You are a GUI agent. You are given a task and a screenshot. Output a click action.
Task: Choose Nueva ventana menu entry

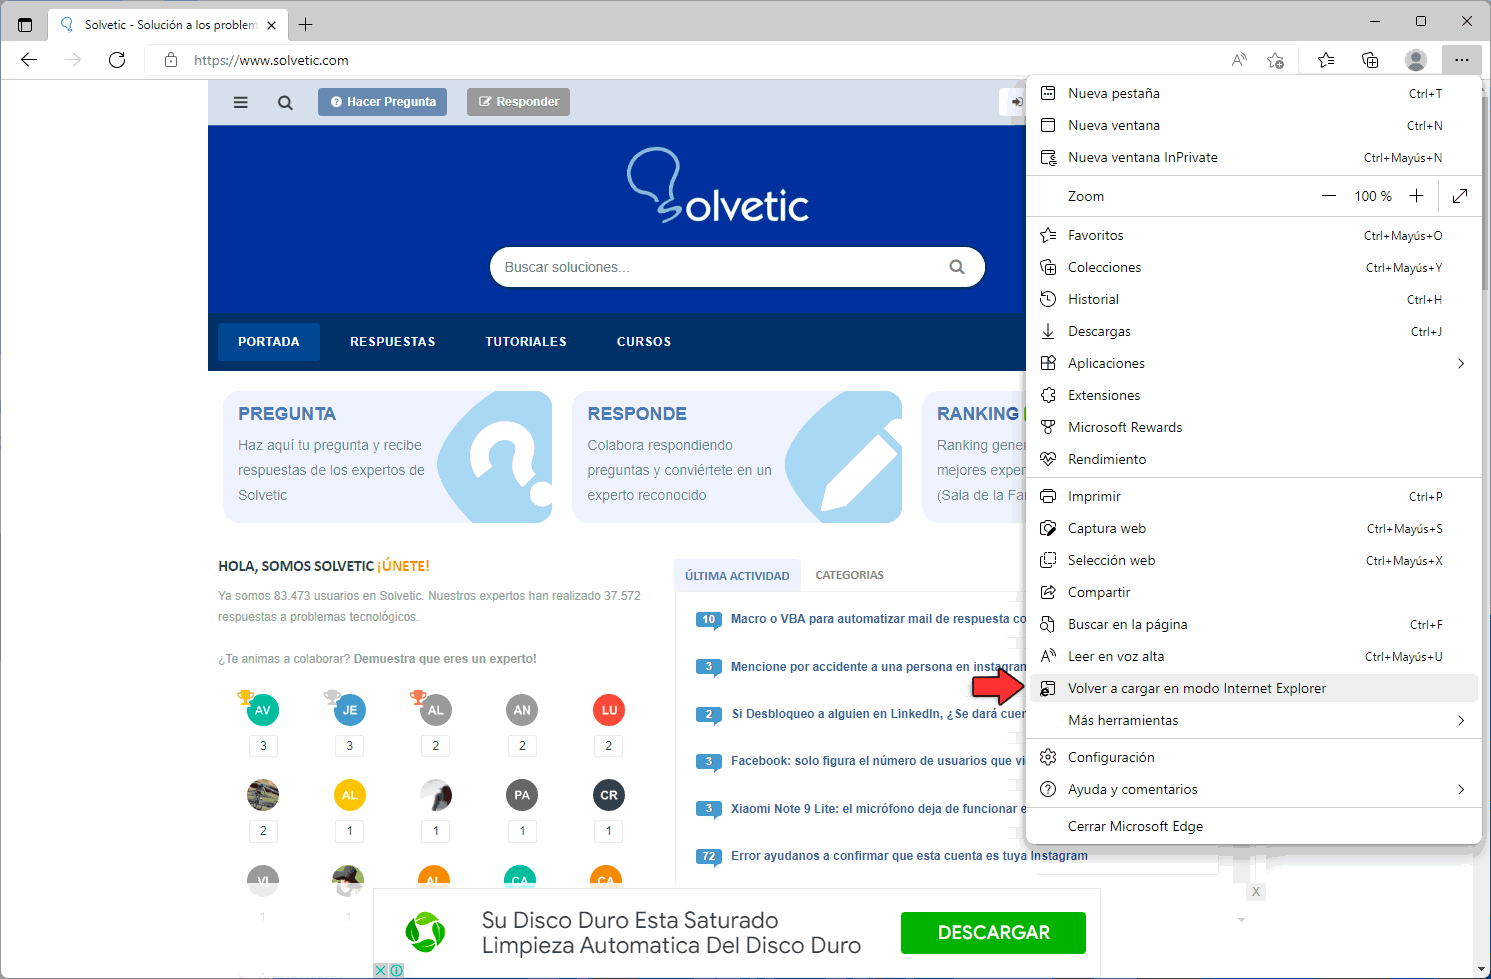pyautogui.click(x=1253, y=125)
